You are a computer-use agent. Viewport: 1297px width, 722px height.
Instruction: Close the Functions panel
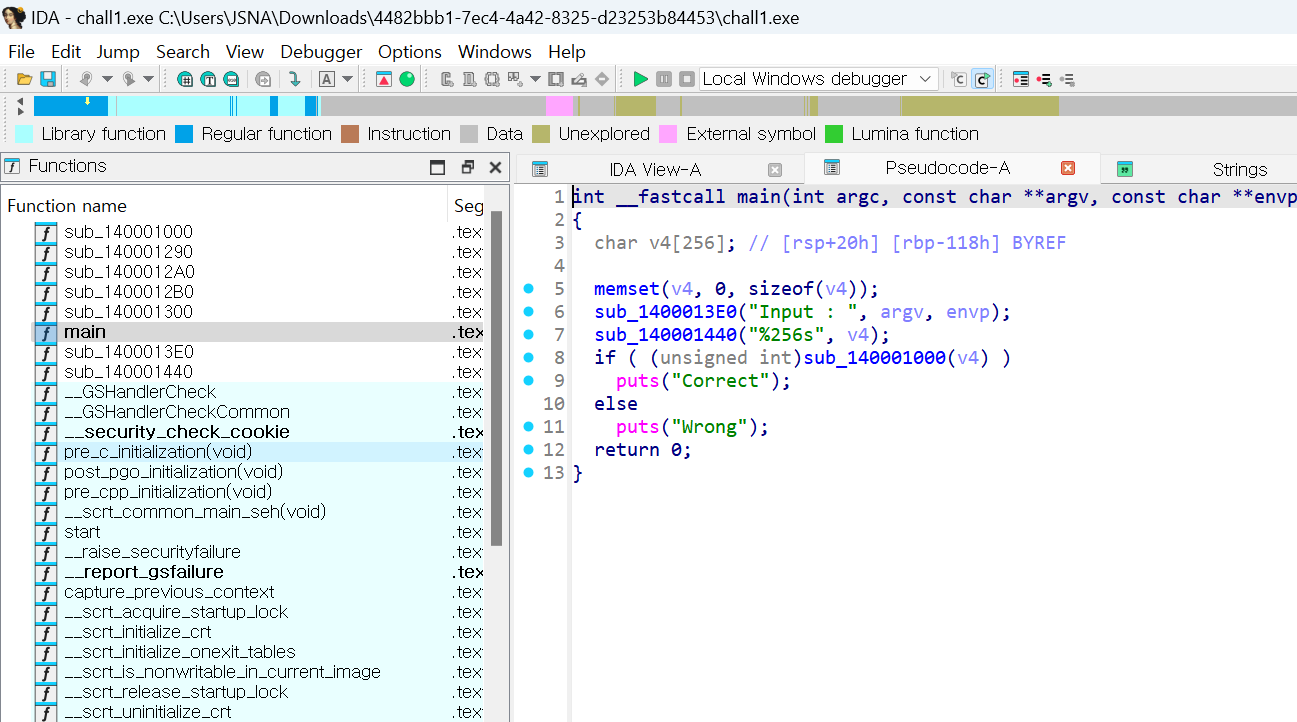[x=495, y=167]
